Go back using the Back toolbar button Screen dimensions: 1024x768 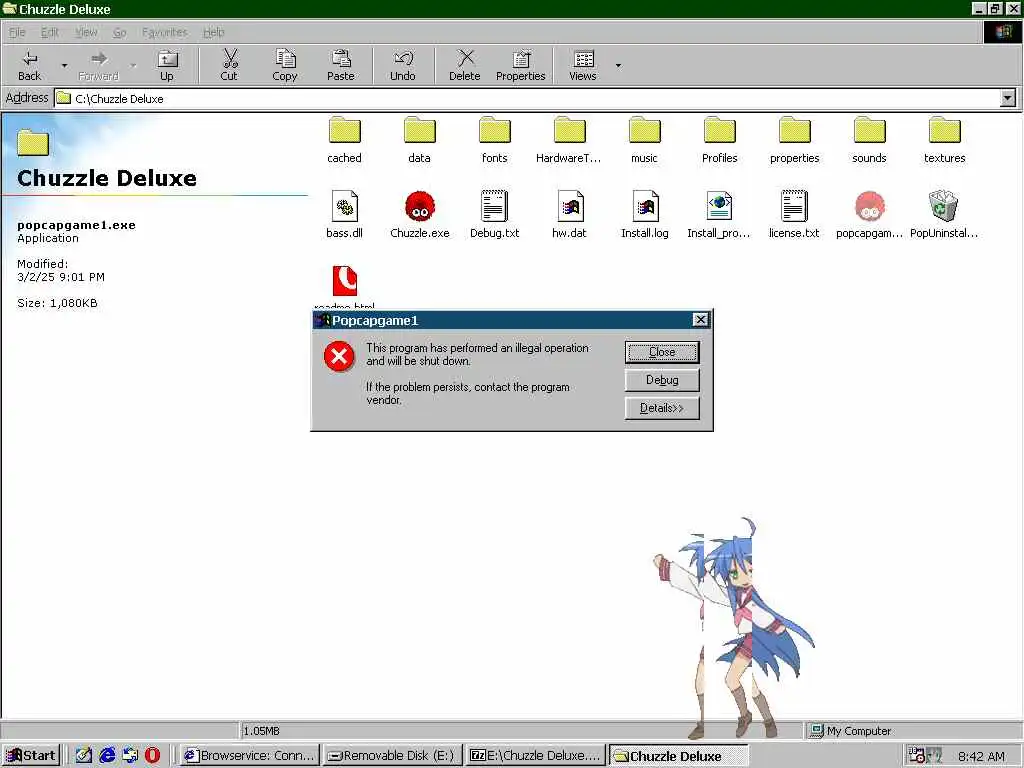(29, 65)
